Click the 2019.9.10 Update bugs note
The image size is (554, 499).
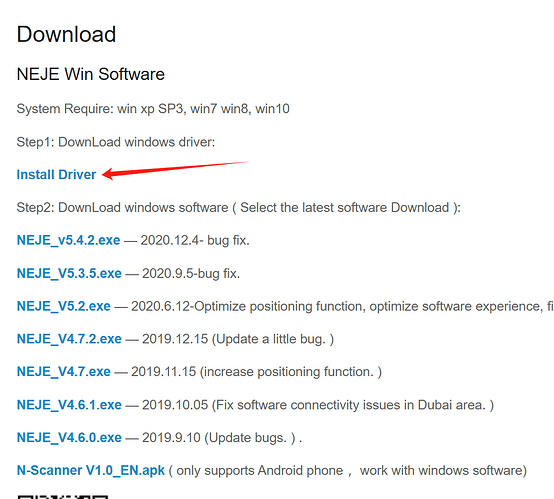click(222, 438)
